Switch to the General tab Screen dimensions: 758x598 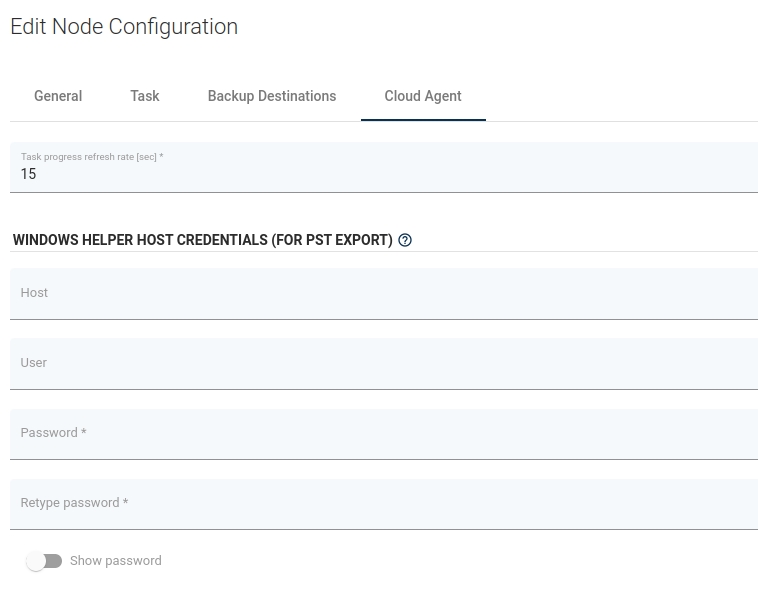point(58,96)
